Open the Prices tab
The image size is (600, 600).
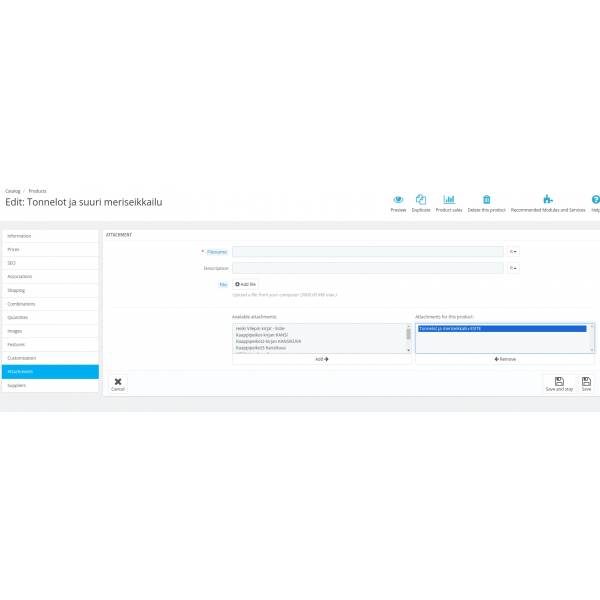pos(50,249)
